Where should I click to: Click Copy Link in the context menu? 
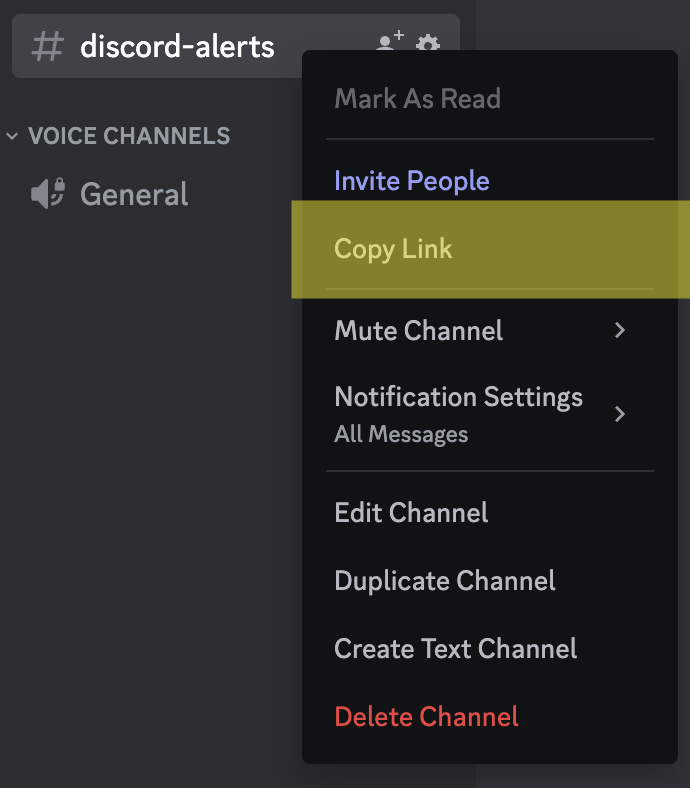(x=393, y=249)
